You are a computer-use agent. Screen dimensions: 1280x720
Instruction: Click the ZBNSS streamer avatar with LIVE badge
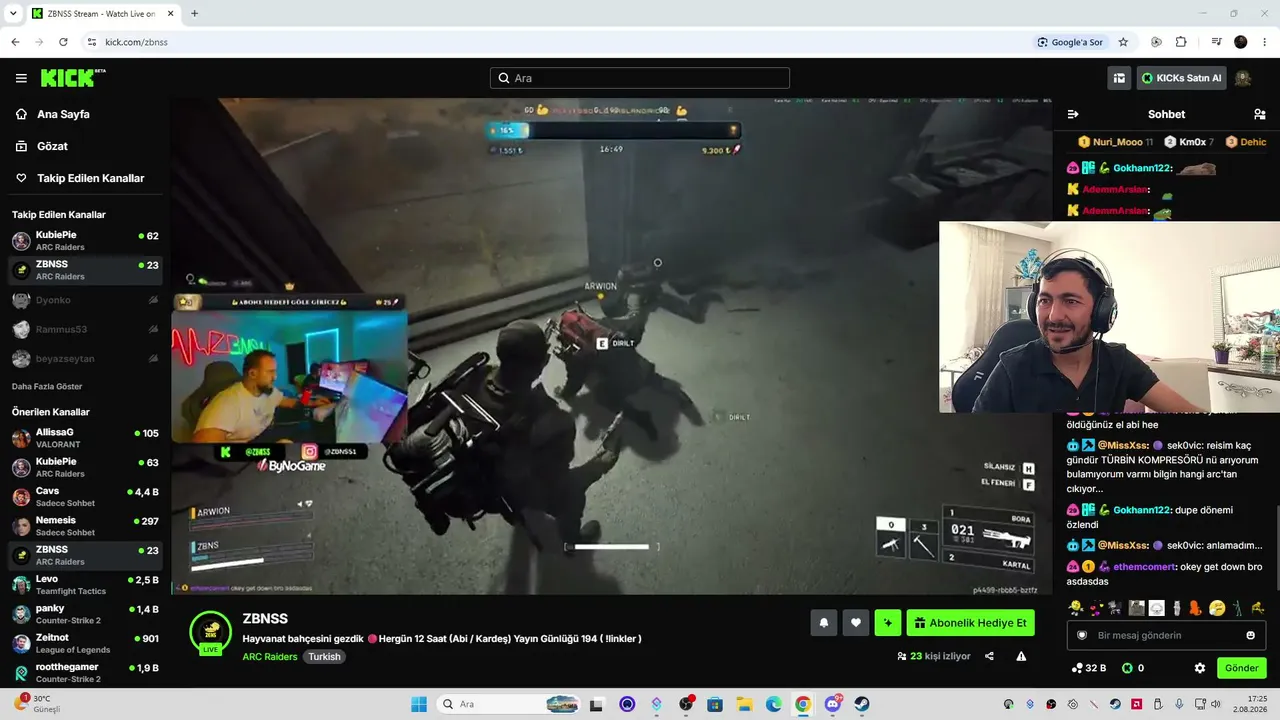(211, 633)
